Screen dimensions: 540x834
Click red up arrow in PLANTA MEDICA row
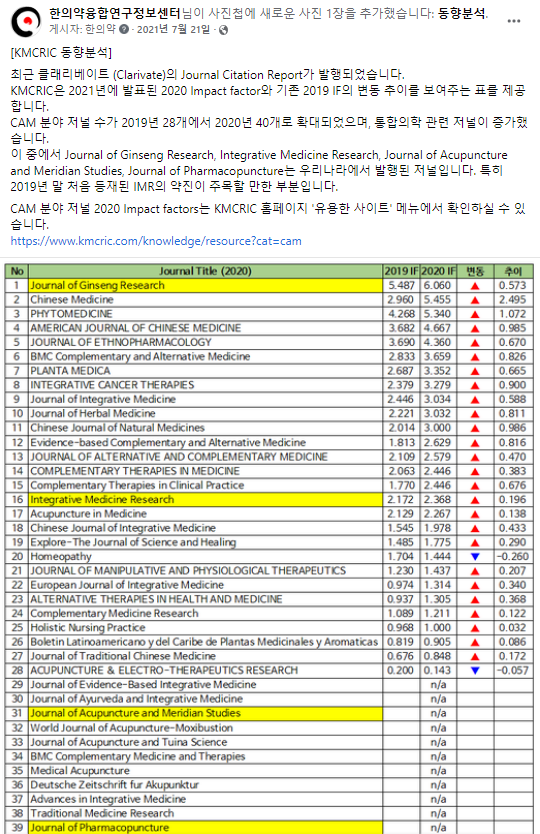(475, 371)
